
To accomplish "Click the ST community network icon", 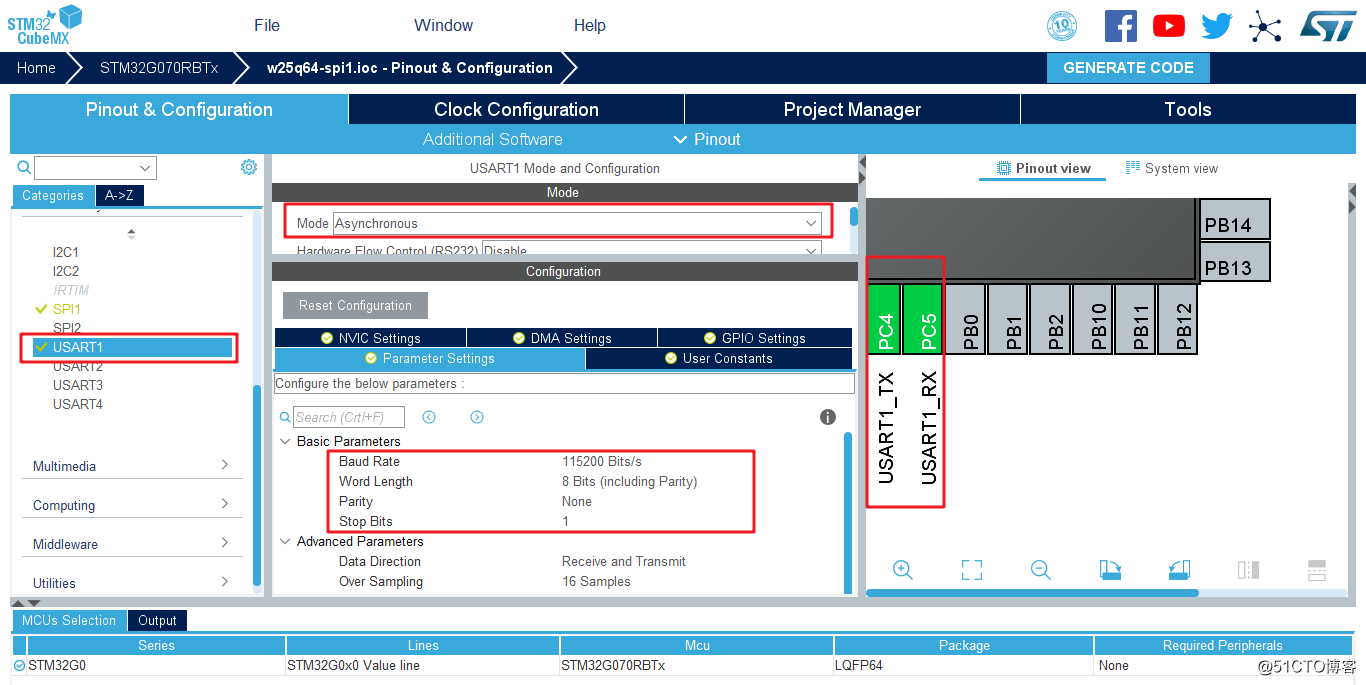I will tap(1265, 26).
